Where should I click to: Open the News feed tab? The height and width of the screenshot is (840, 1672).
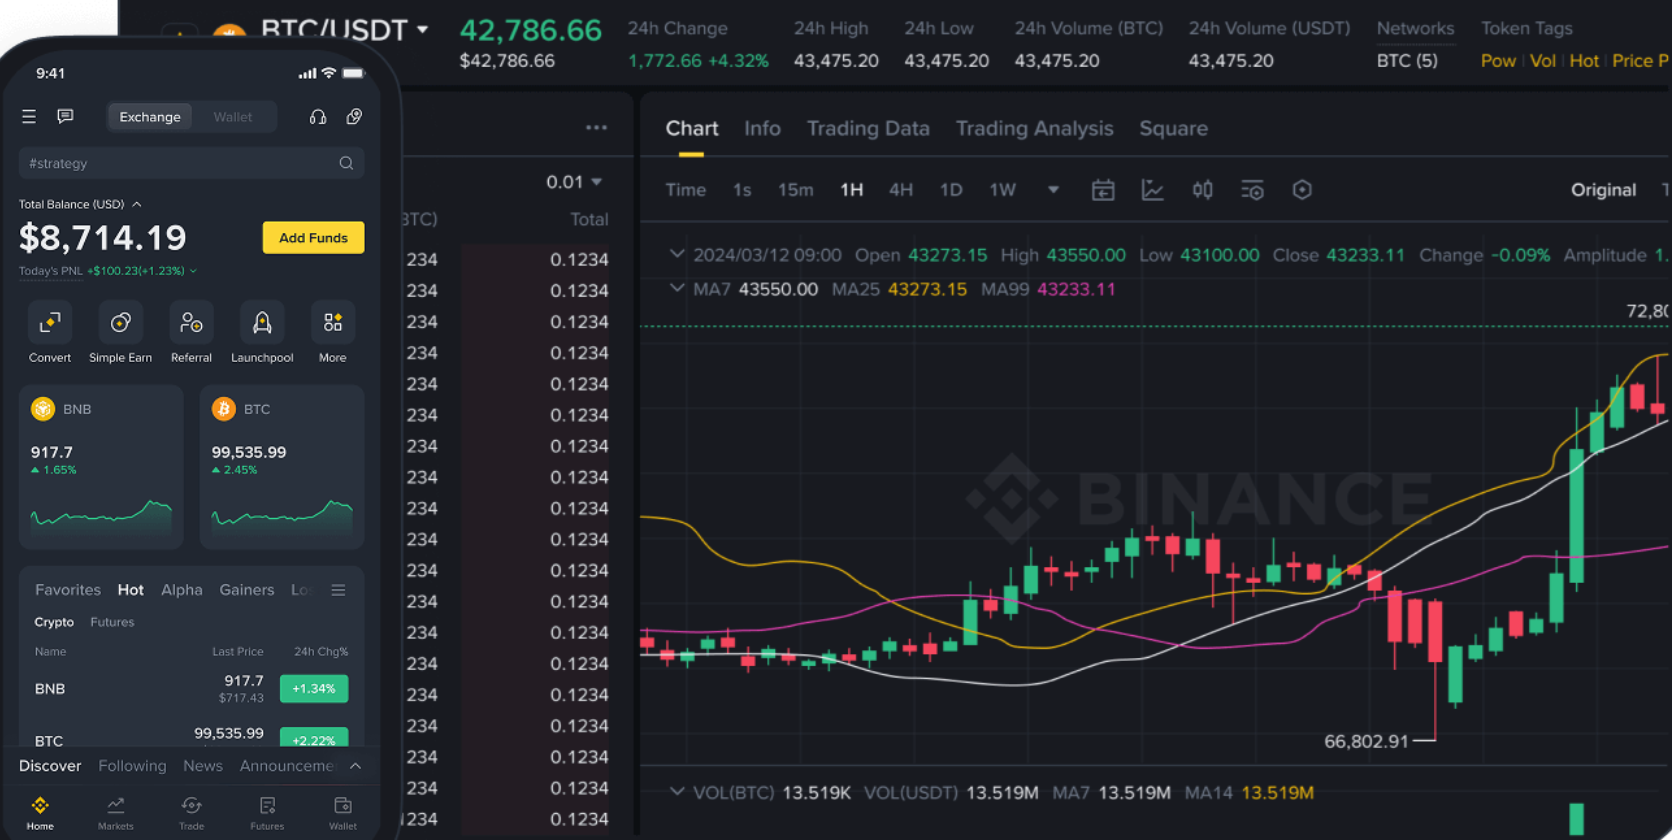click(x=203, y=766)
